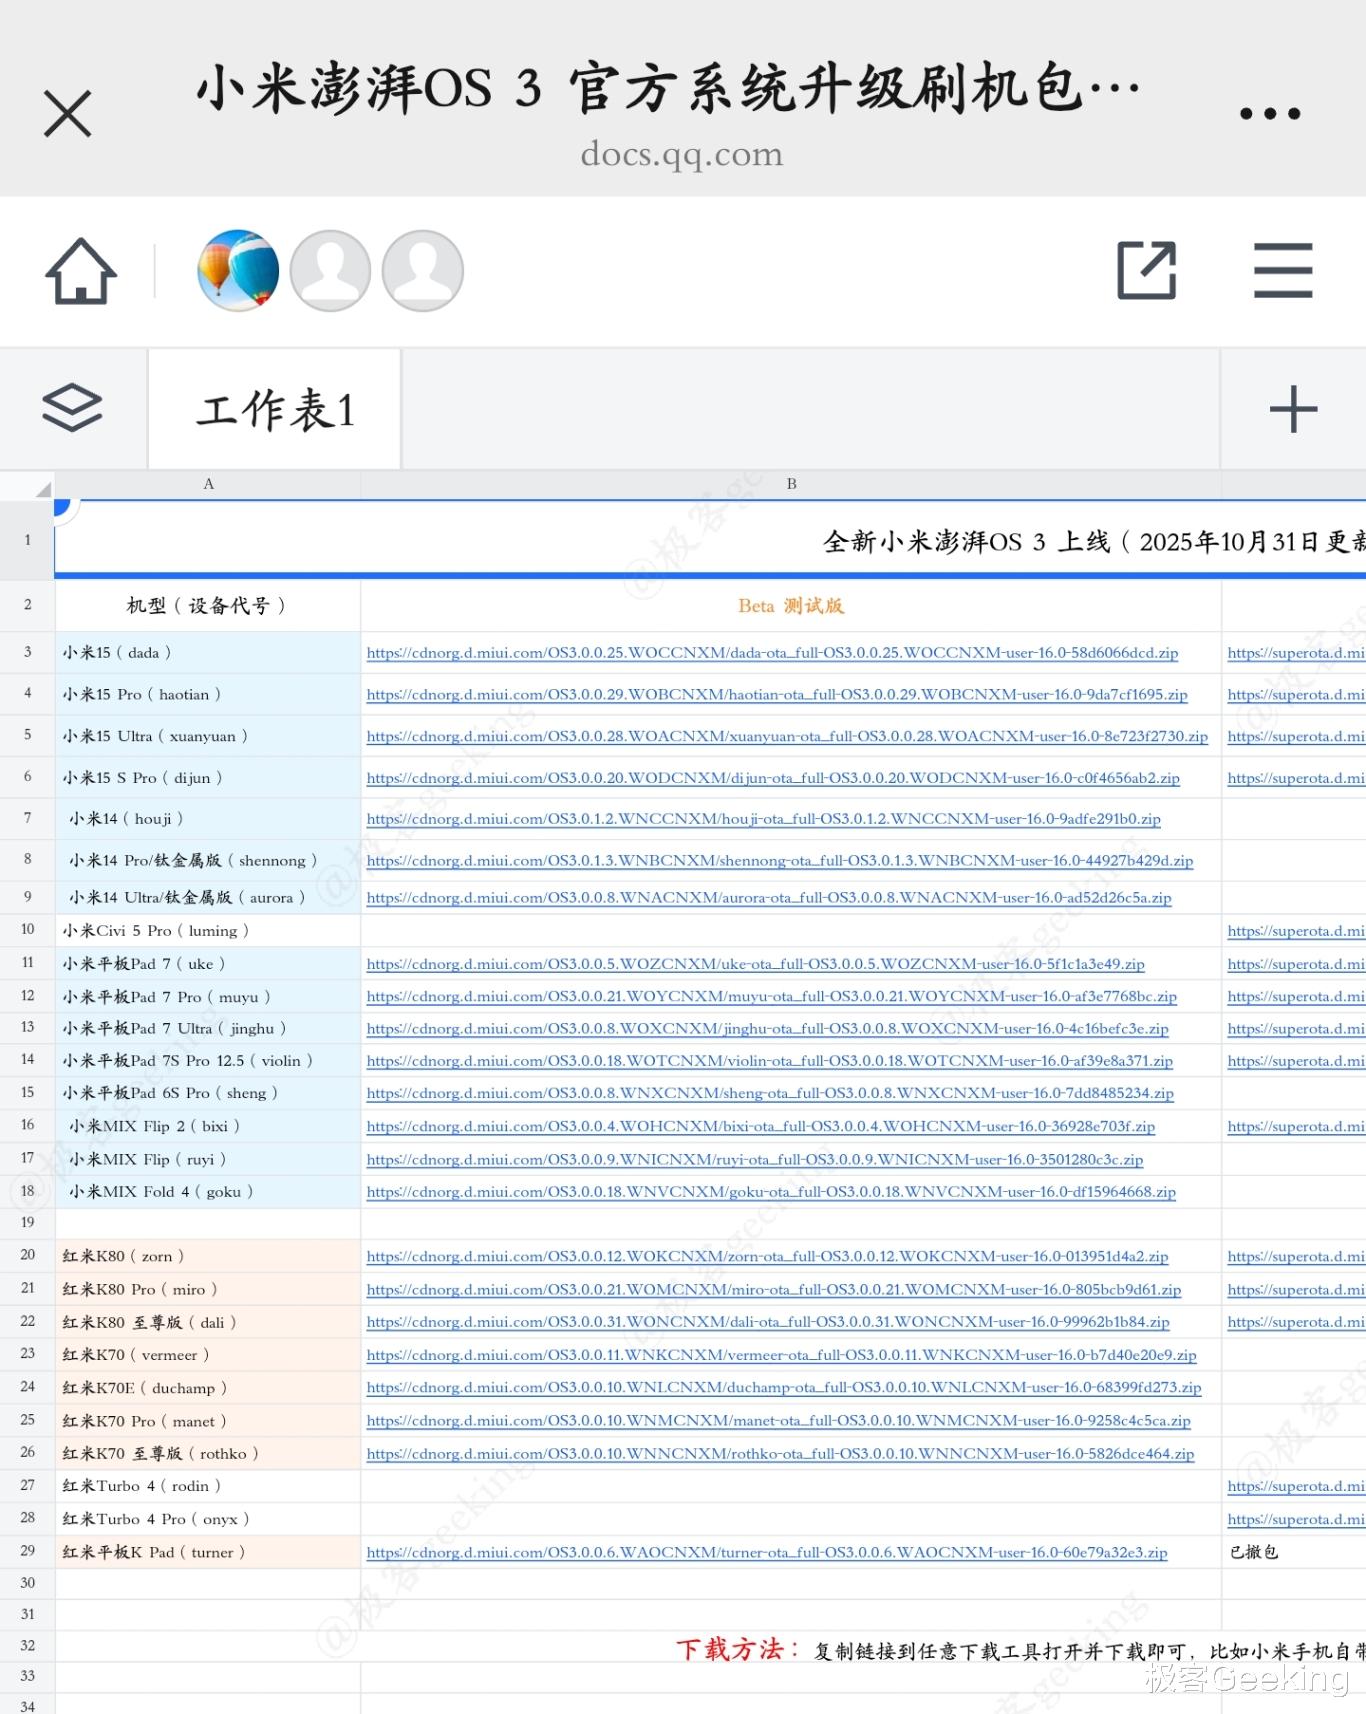Select the 小米MIX Fold 4（goku）cell
Viewport: 1366px width, 1714px height.
pos(208,1192)
